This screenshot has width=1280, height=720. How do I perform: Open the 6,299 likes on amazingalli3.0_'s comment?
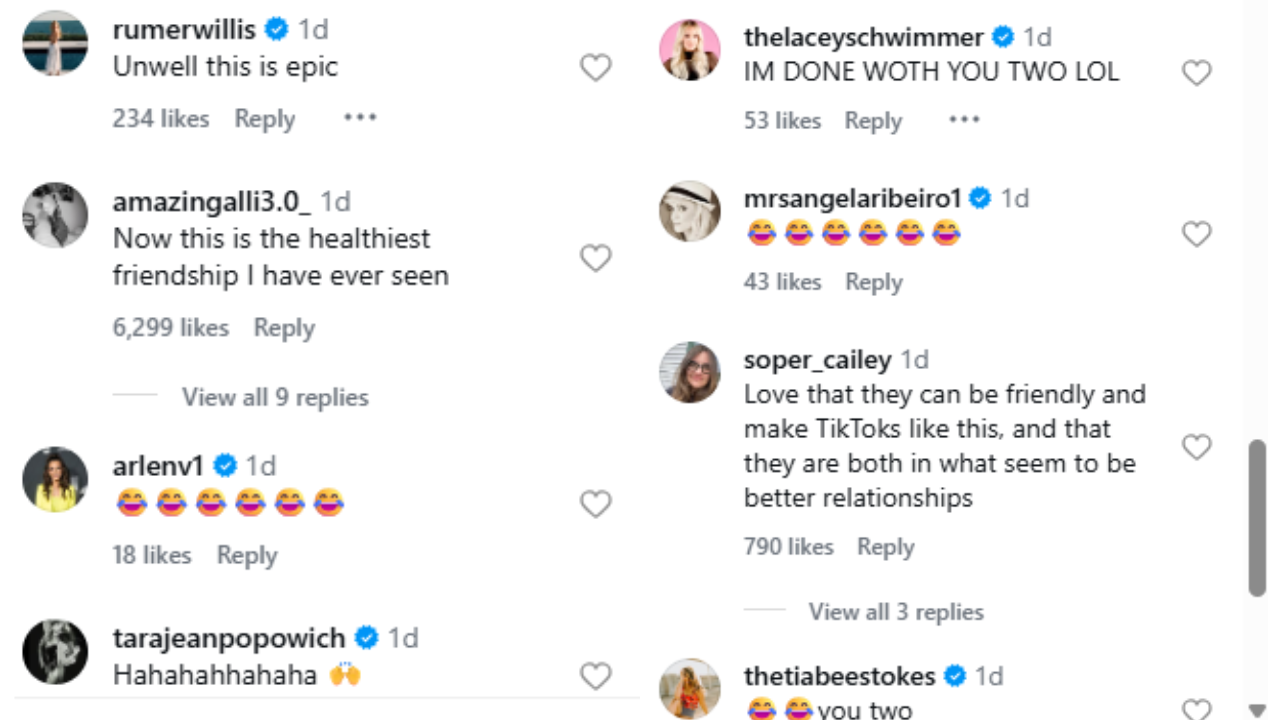point(170,328)
